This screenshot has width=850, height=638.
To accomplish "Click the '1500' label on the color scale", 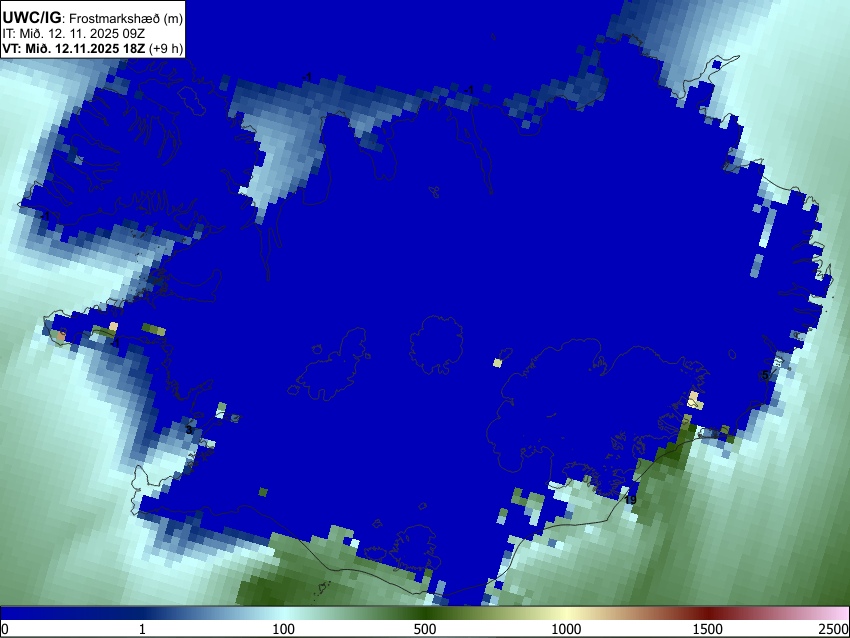I will tap(708, 629).
